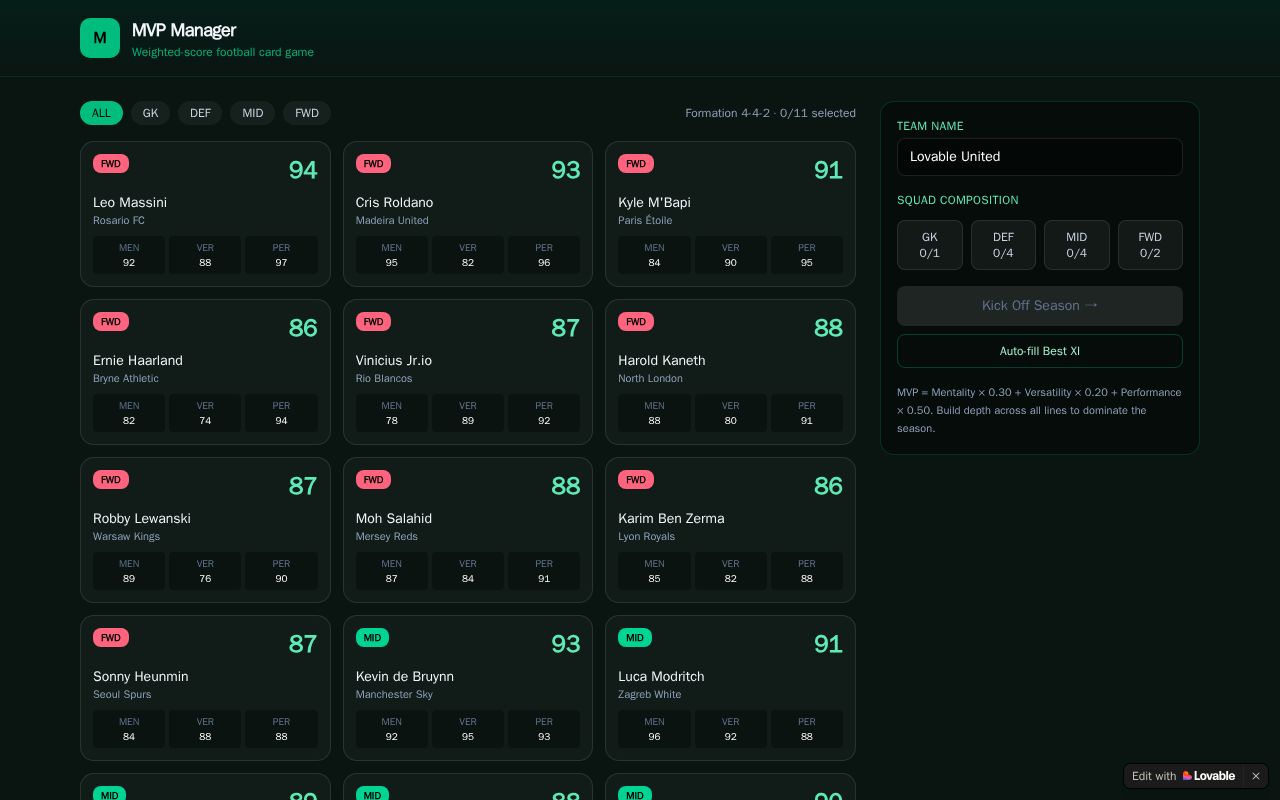Filter players by DEF
This screenshot has width=1280, height=800.
[x=200, y=113]
